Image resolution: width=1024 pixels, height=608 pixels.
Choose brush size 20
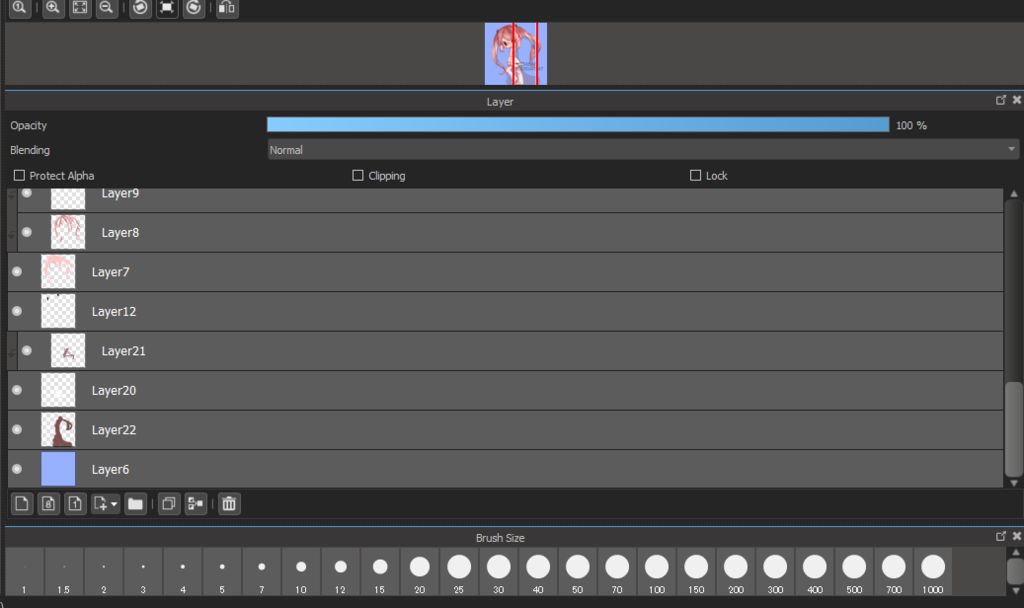(419, 571)
